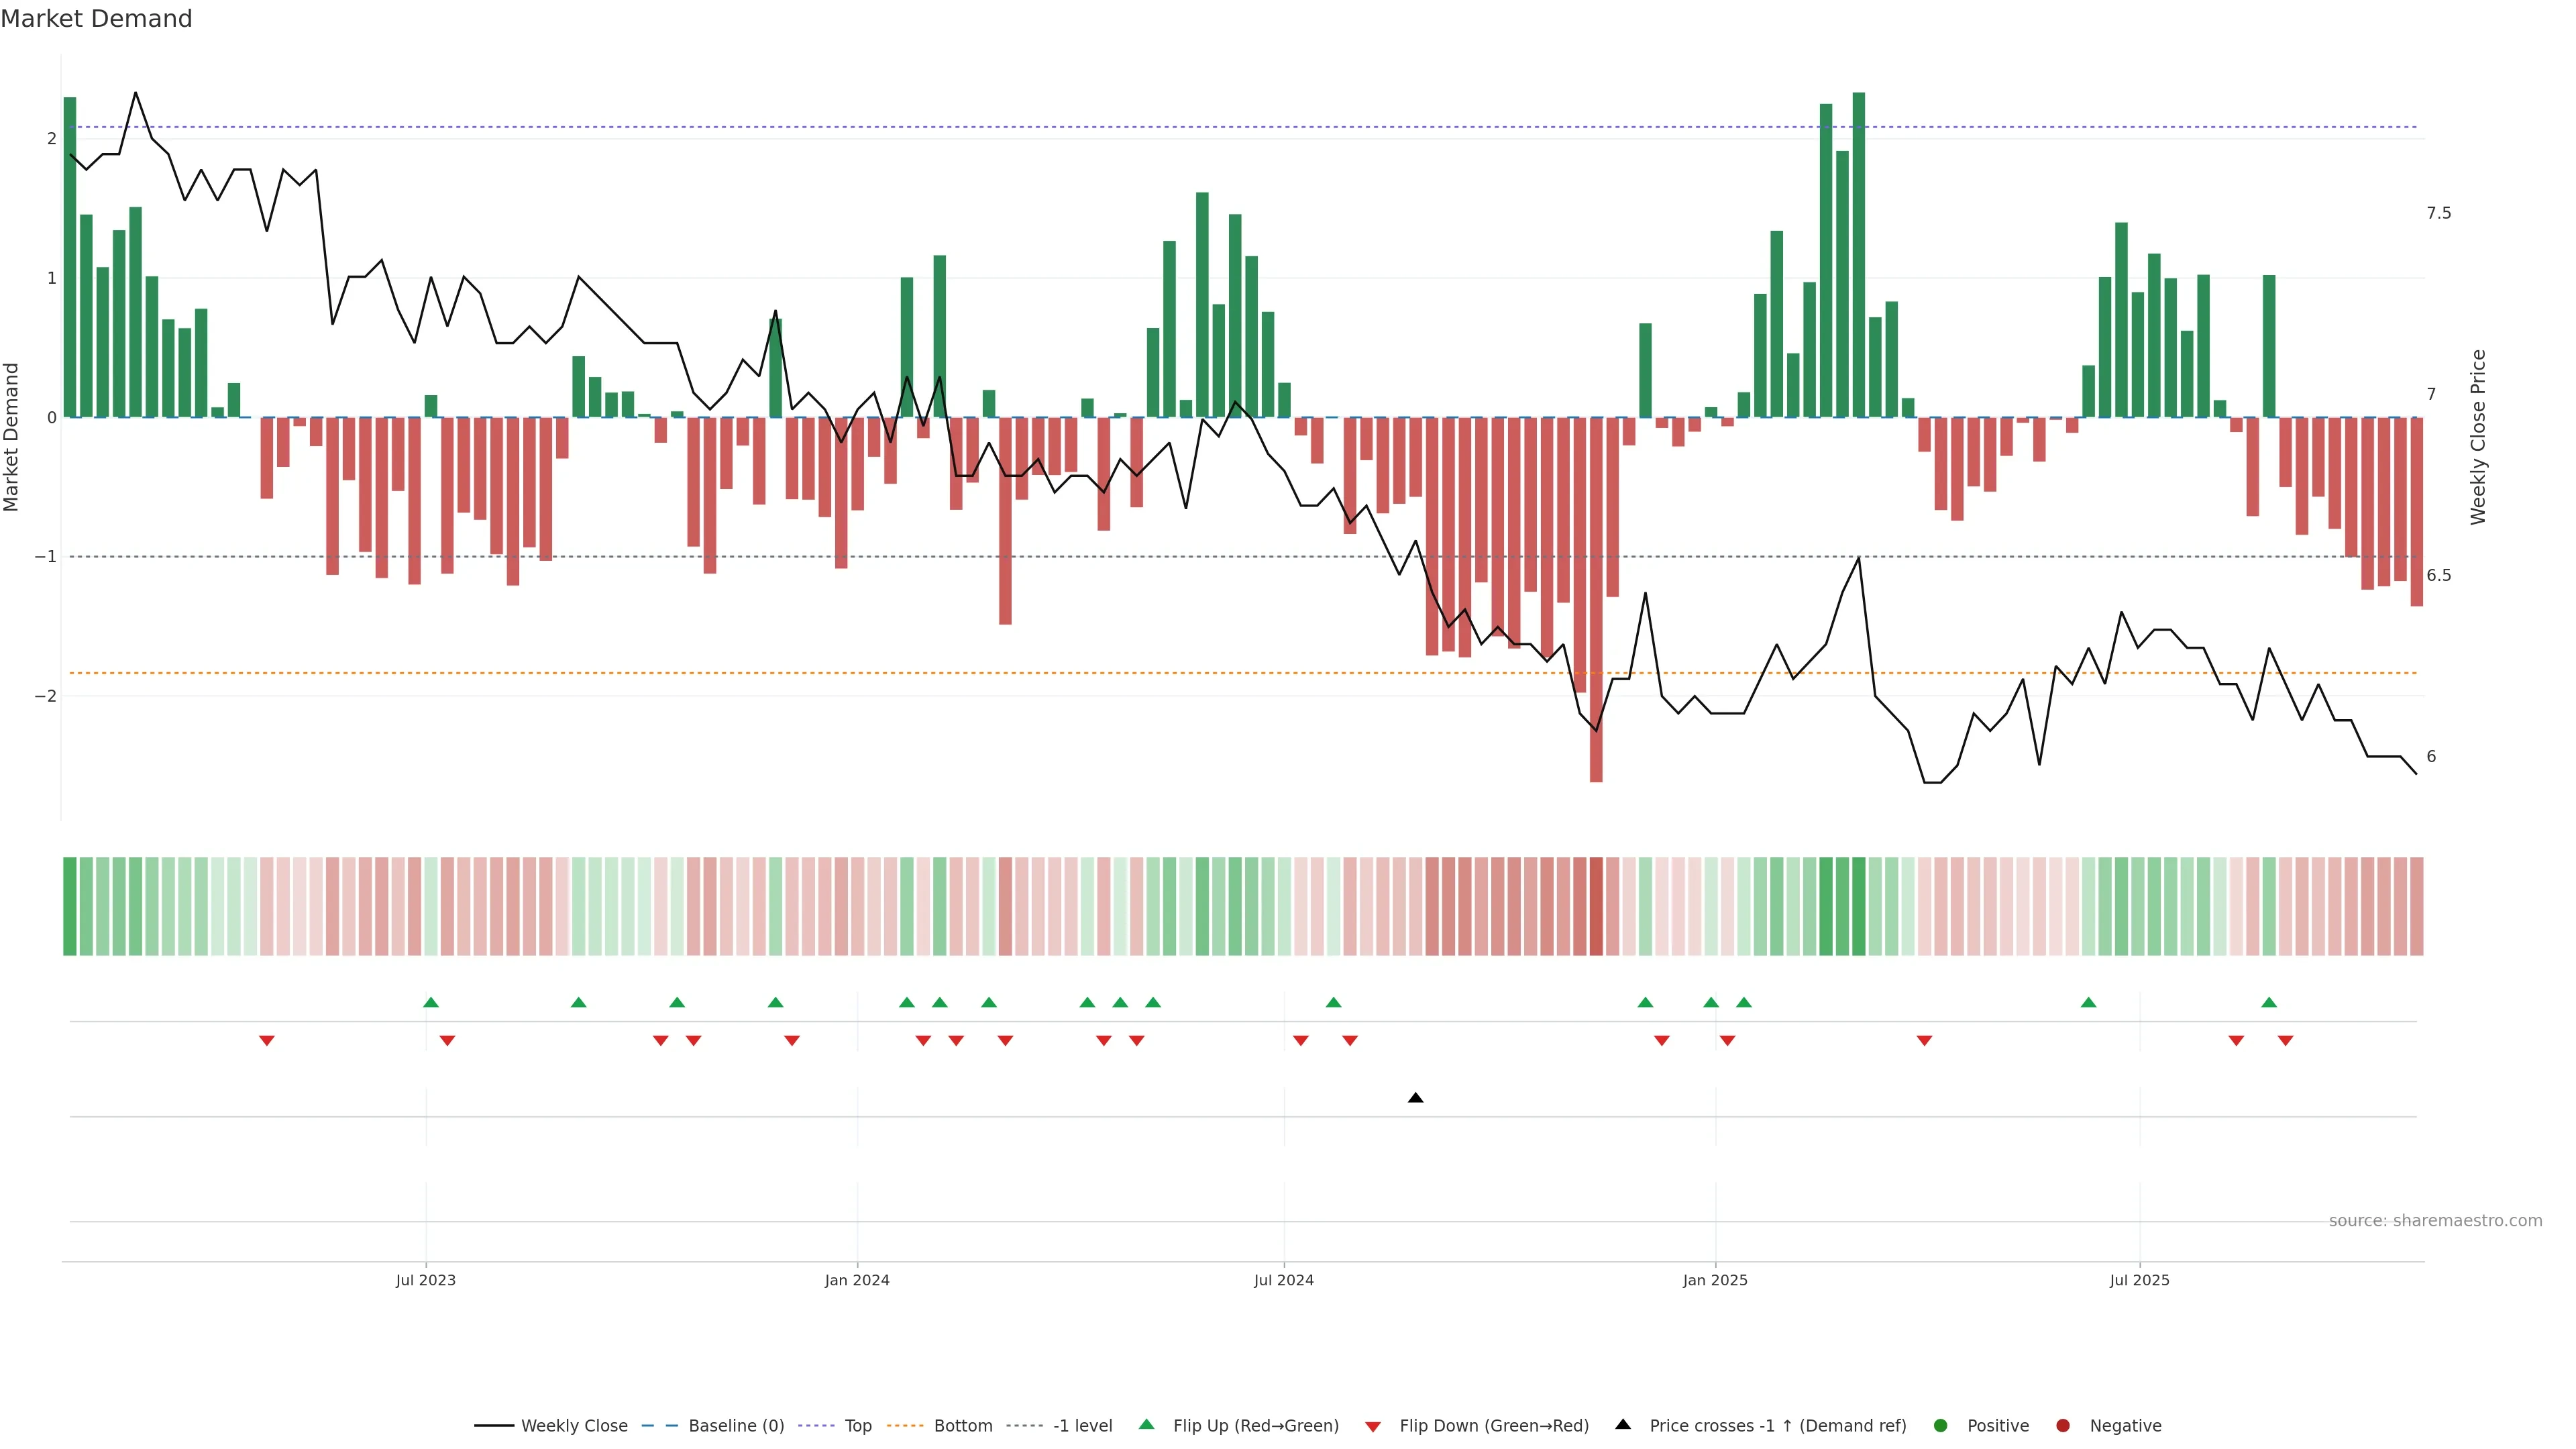Click the leftmost red Flip Down marker
Viewport: 2576px width, 1449px height.
267,1041
